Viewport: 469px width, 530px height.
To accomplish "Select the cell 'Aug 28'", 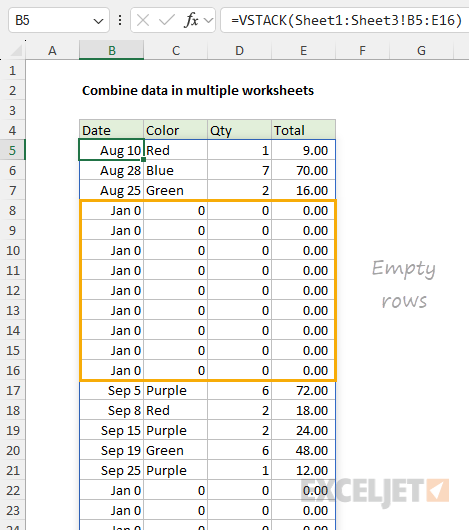I will coord(112,170).
